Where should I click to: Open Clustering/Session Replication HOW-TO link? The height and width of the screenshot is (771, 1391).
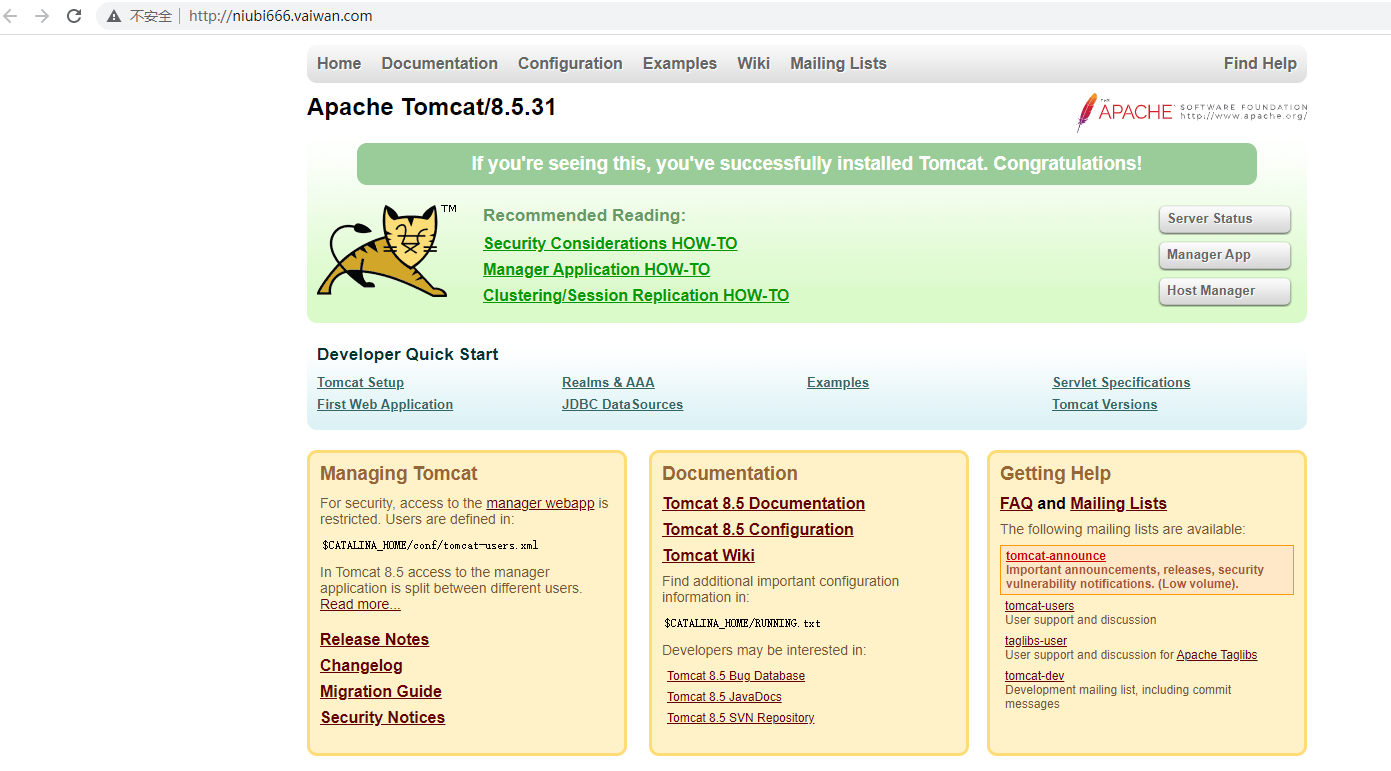pos(635,295)
